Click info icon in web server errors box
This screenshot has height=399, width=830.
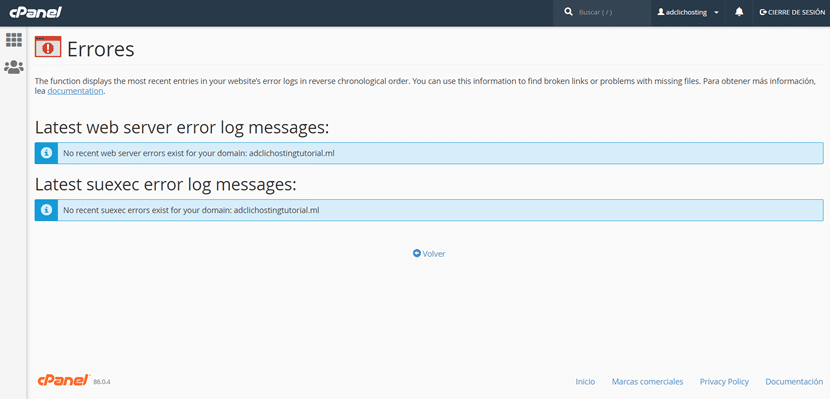[47, 153]
